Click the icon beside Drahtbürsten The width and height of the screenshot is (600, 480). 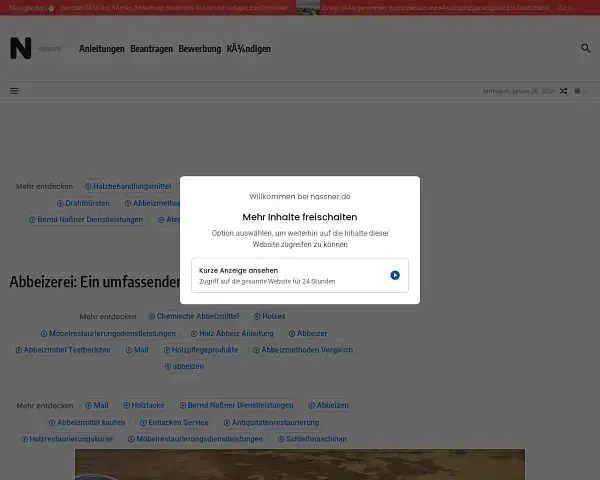[x=60, y=203]
